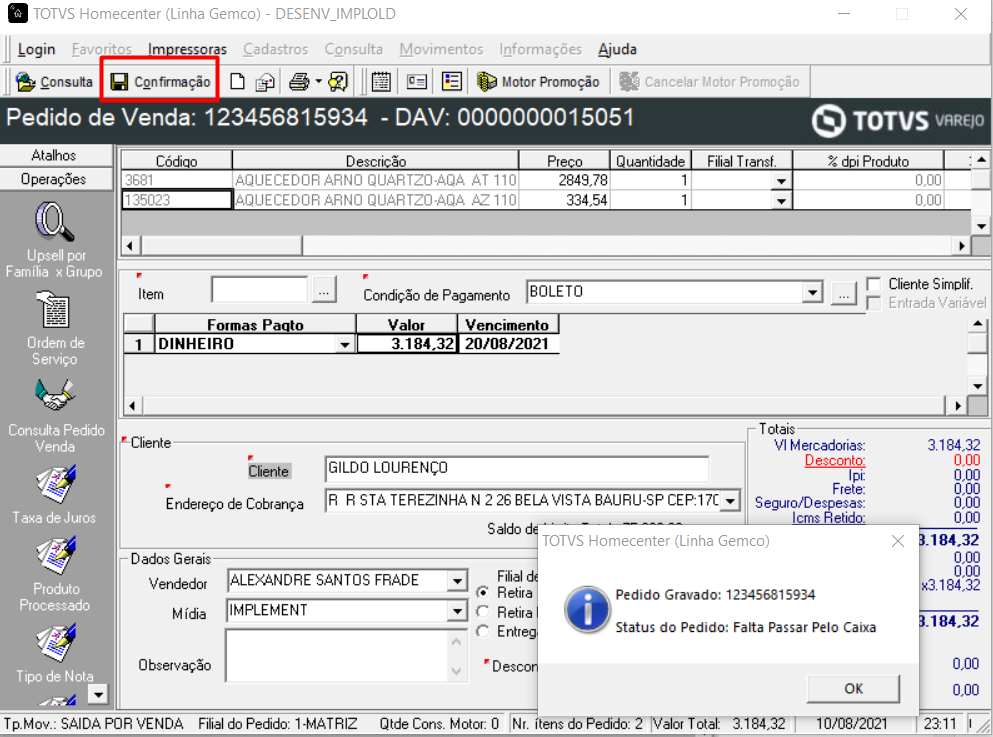This screenshot has height=737, width=993.
Task: Click the list details toolbar icon
Action: 452,82
